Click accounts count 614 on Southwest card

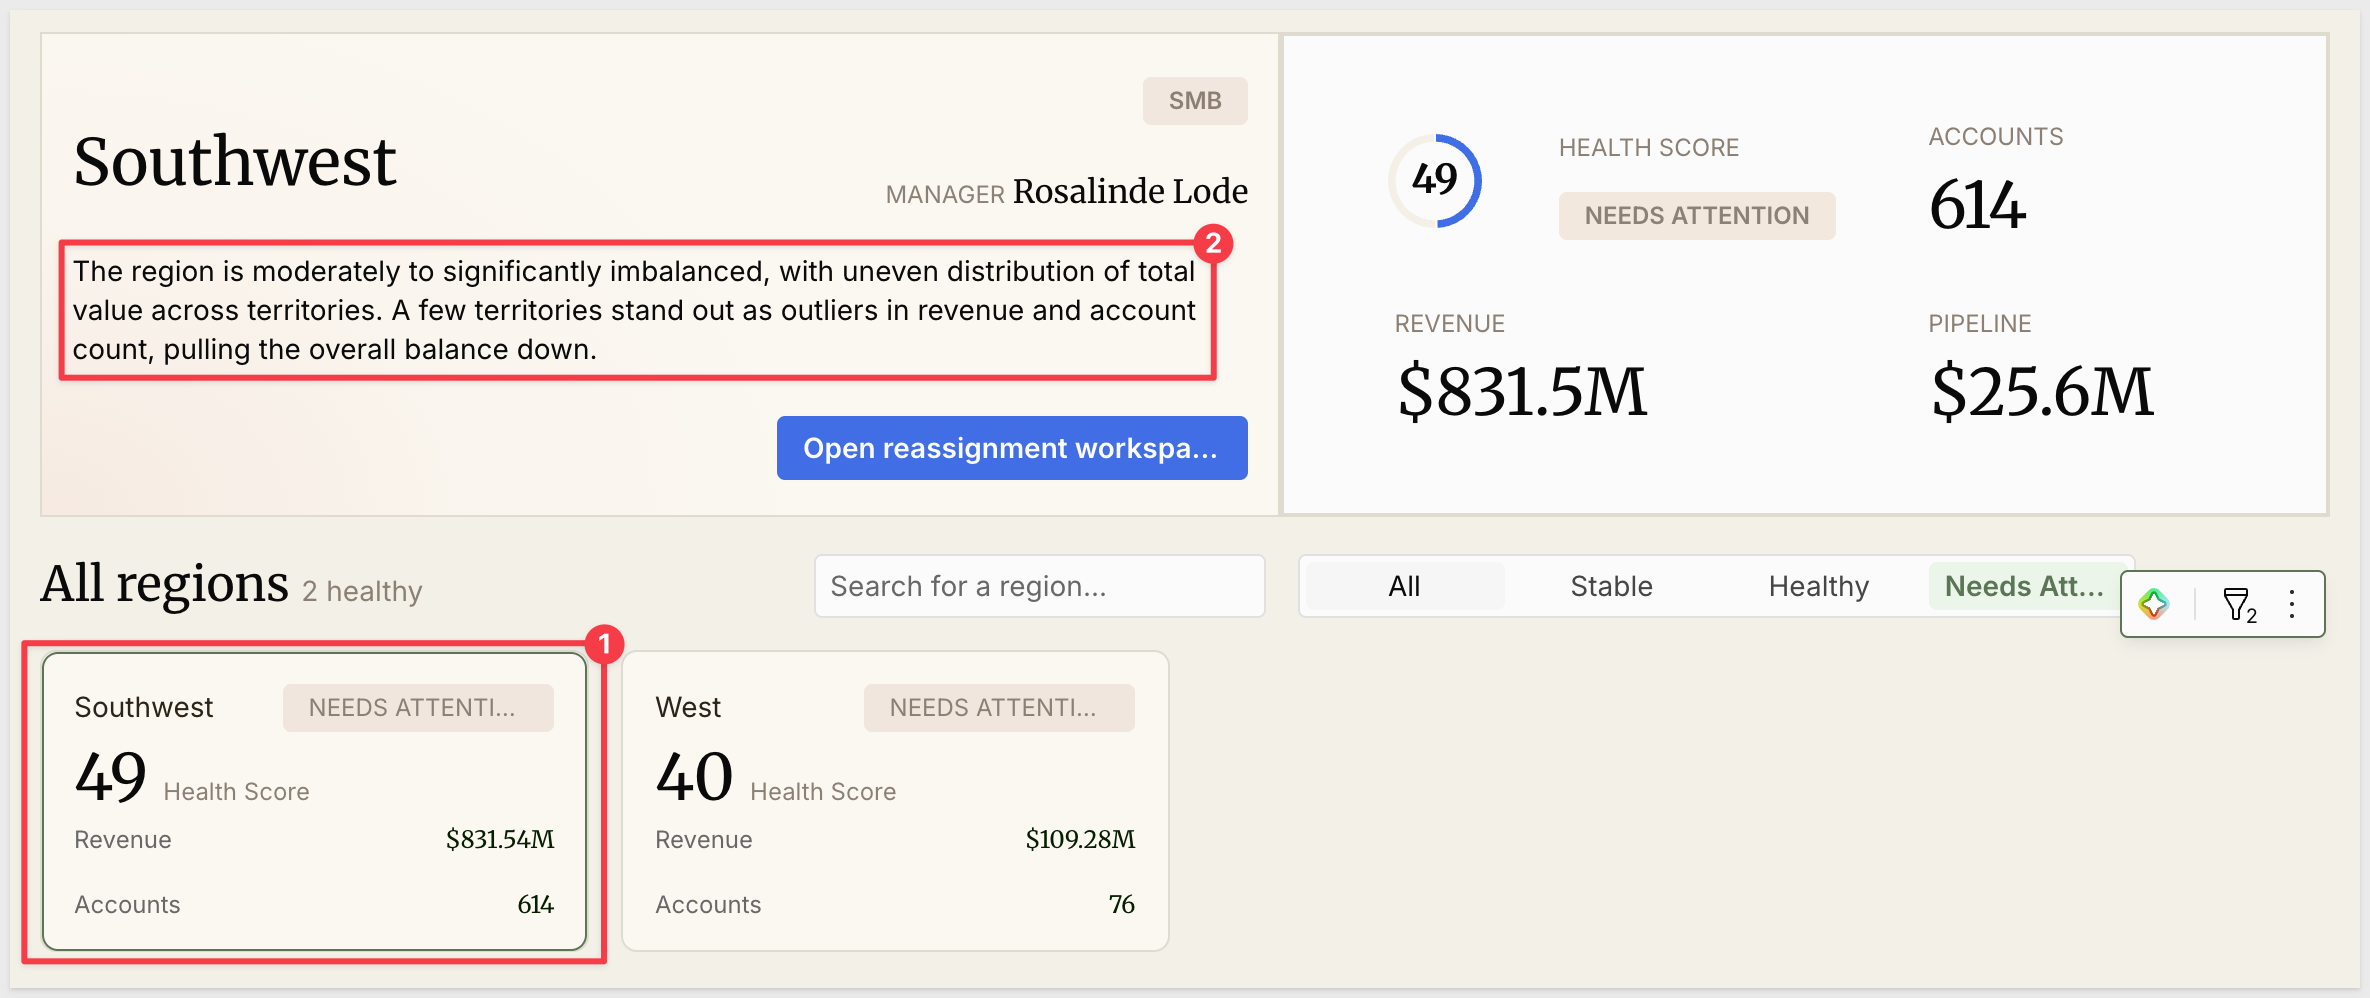click(535, 904)
